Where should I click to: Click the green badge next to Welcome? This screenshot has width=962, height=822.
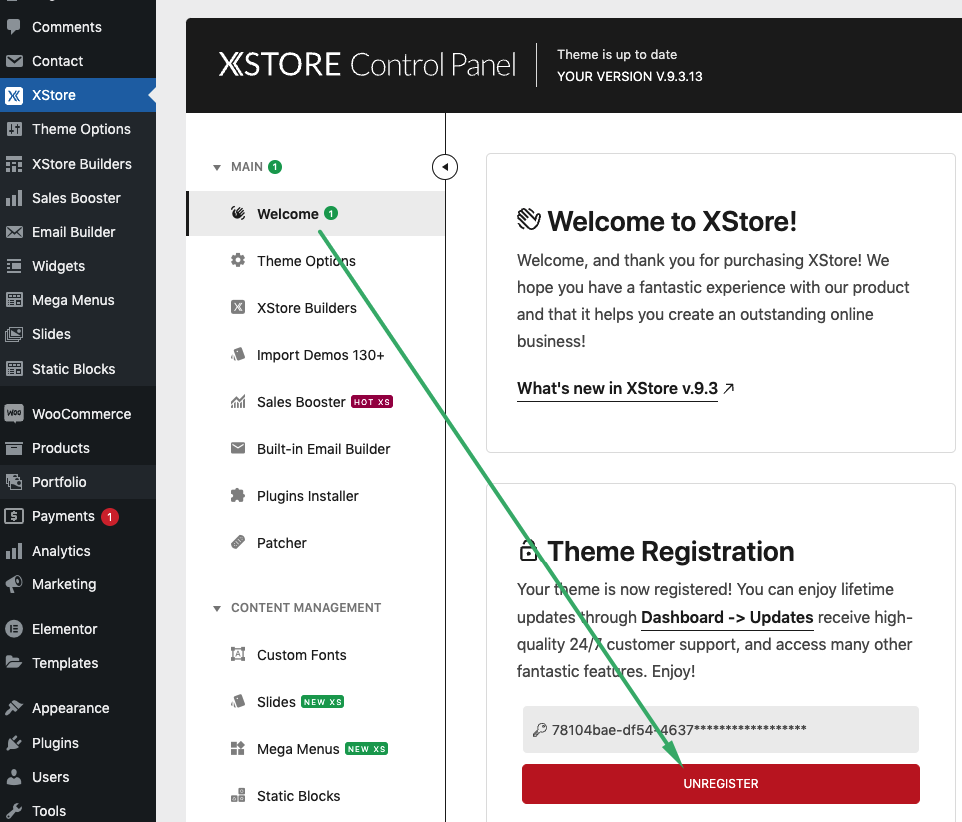331,213
